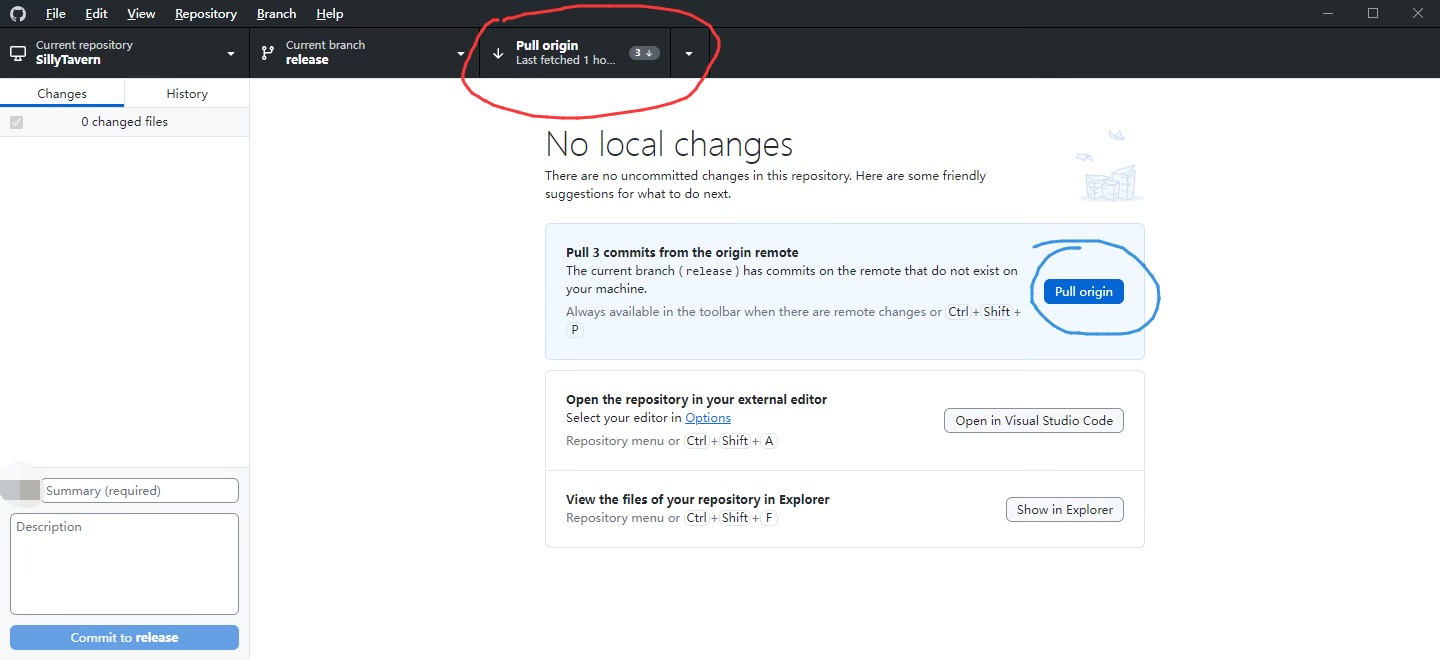Close the GitHub Desktop window

point(1418,13)
